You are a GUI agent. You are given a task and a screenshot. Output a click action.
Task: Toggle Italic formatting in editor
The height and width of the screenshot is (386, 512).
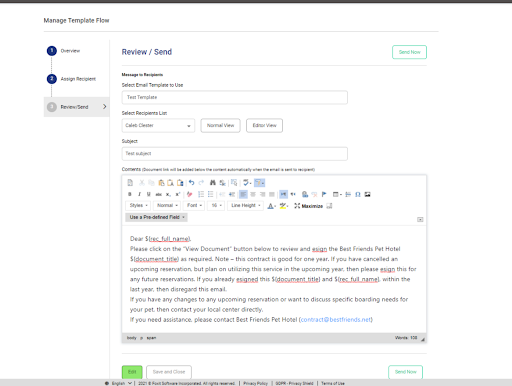139,194
